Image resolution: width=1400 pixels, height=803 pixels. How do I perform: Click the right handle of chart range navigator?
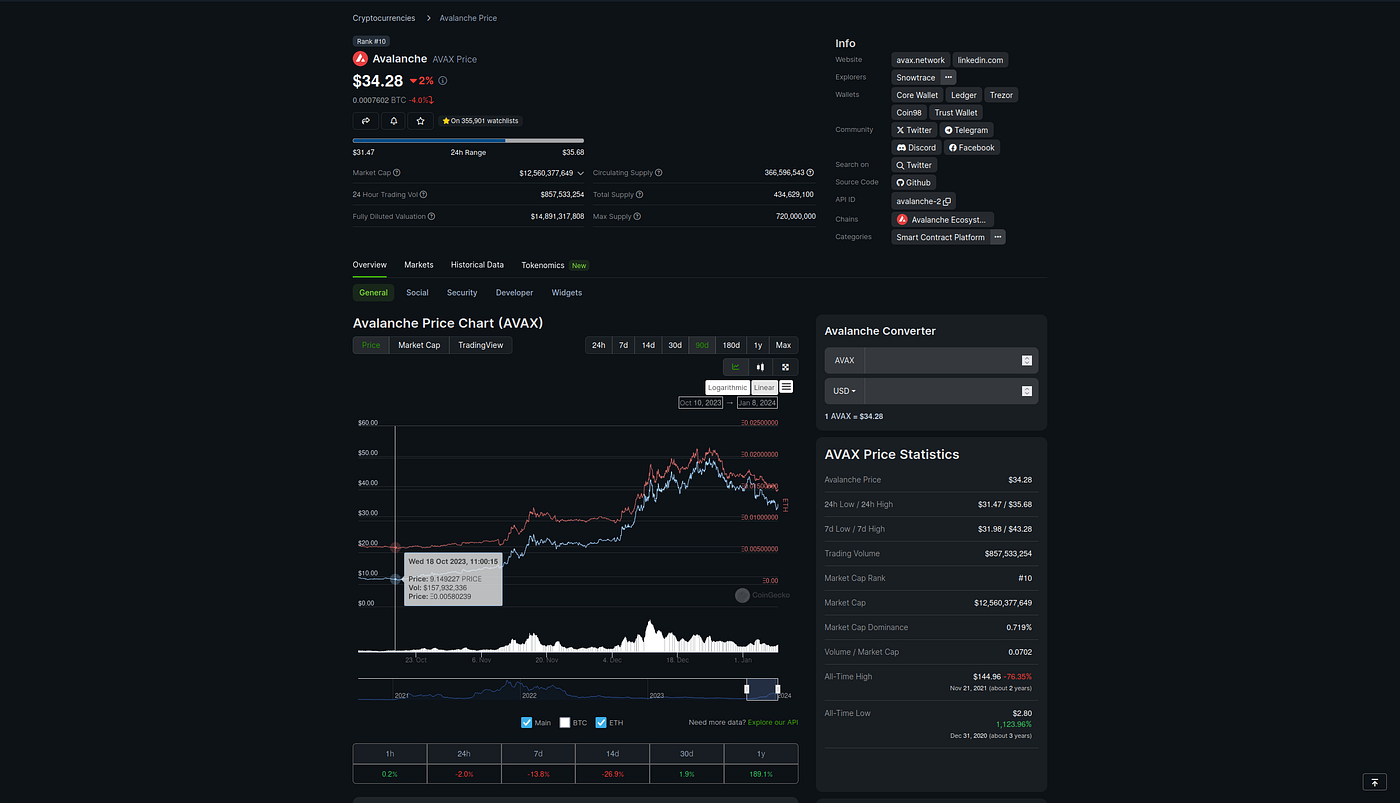pyautogui.click(x=778, y=688)
